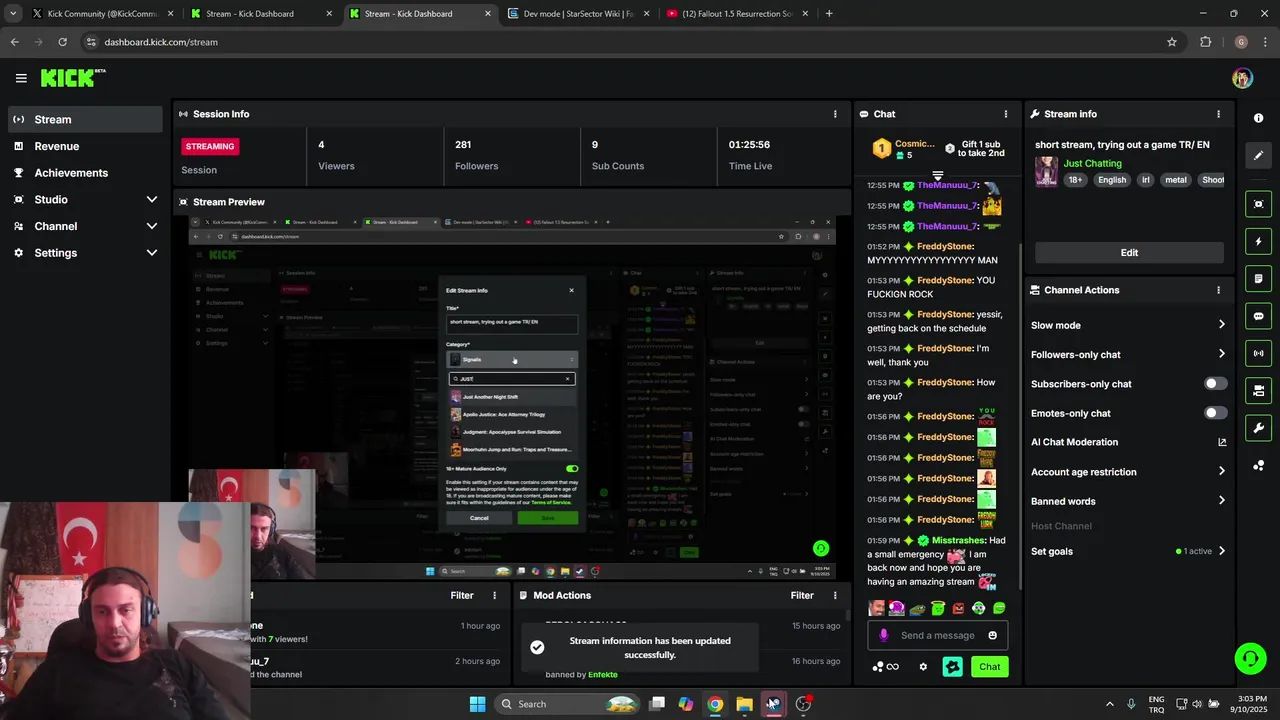Select Stream in left navigation
Screen dimensions: 1280x720
point(85,119)
